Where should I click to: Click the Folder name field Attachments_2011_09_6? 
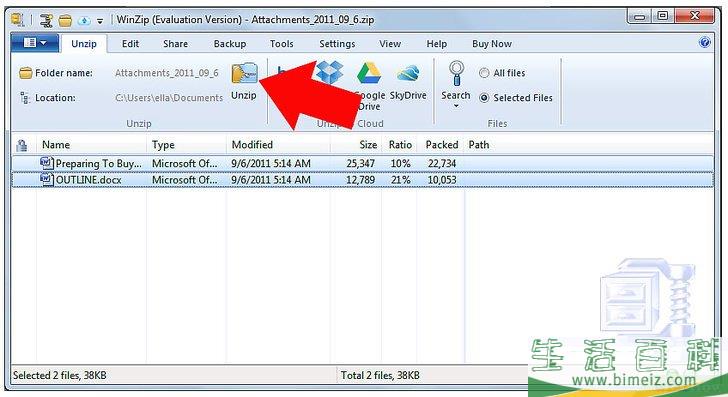(167, 73)
